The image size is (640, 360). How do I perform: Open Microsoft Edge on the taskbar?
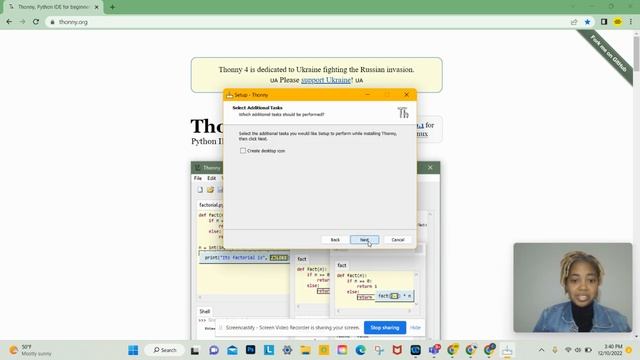click(360, 350)
